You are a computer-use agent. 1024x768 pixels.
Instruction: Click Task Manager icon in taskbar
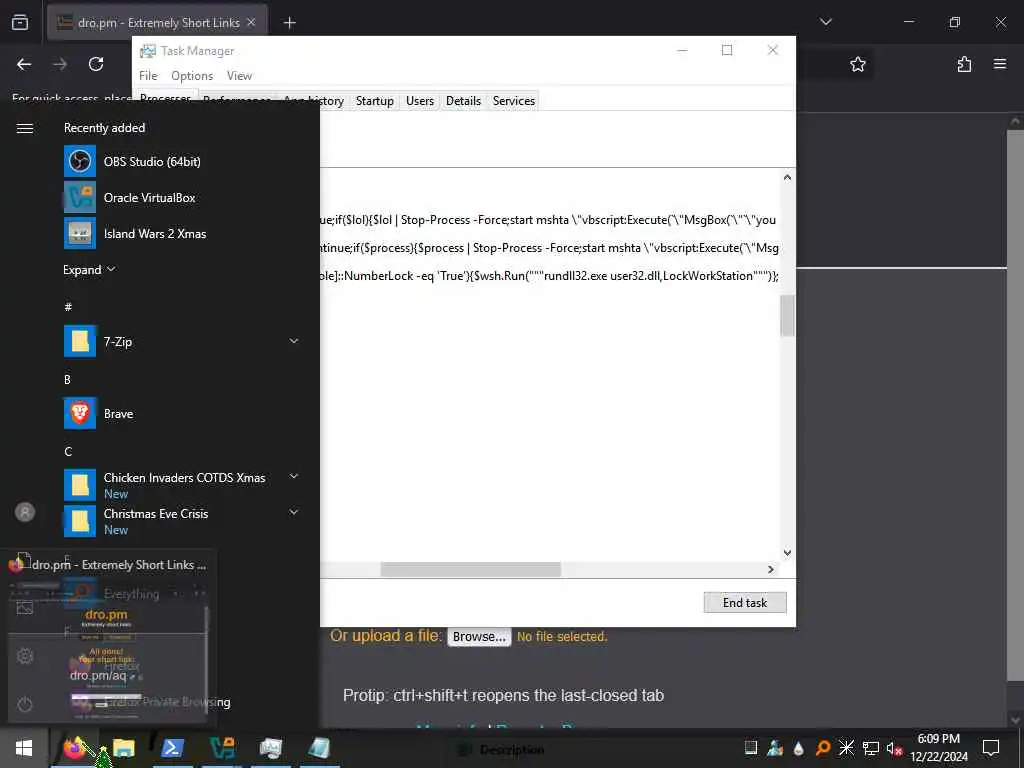point(270,748)
